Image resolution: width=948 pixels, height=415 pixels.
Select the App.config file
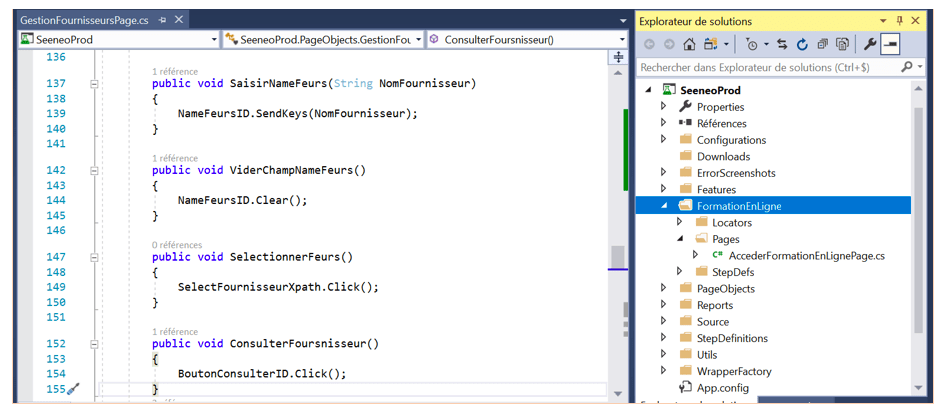pos(722,388)
